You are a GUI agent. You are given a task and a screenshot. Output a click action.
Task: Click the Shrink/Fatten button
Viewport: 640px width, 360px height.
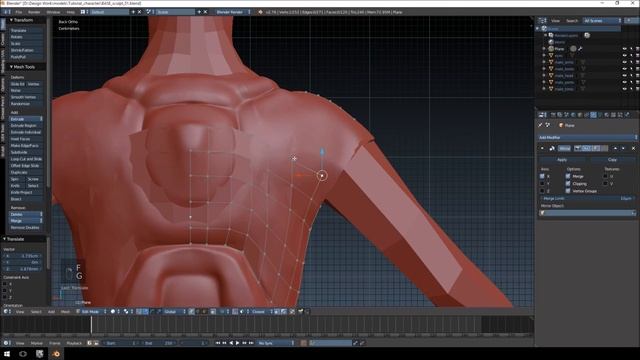[26, 51]
